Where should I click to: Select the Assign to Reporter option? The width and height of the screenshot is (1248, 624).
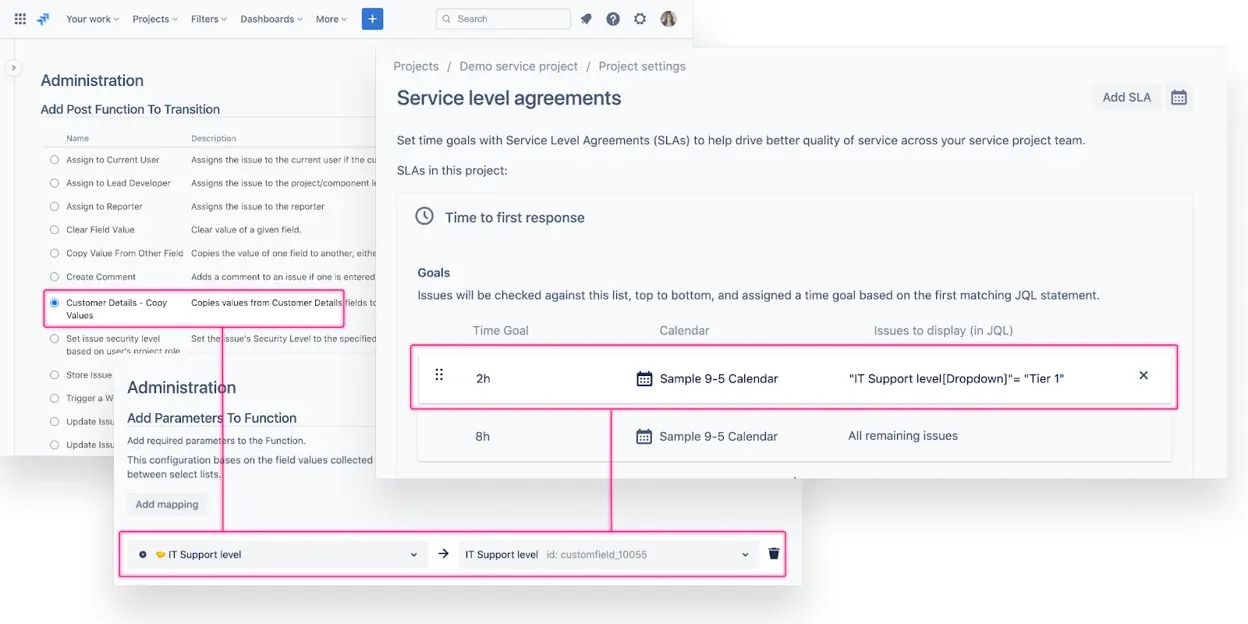pyautogui.click(x=53, y=206)
